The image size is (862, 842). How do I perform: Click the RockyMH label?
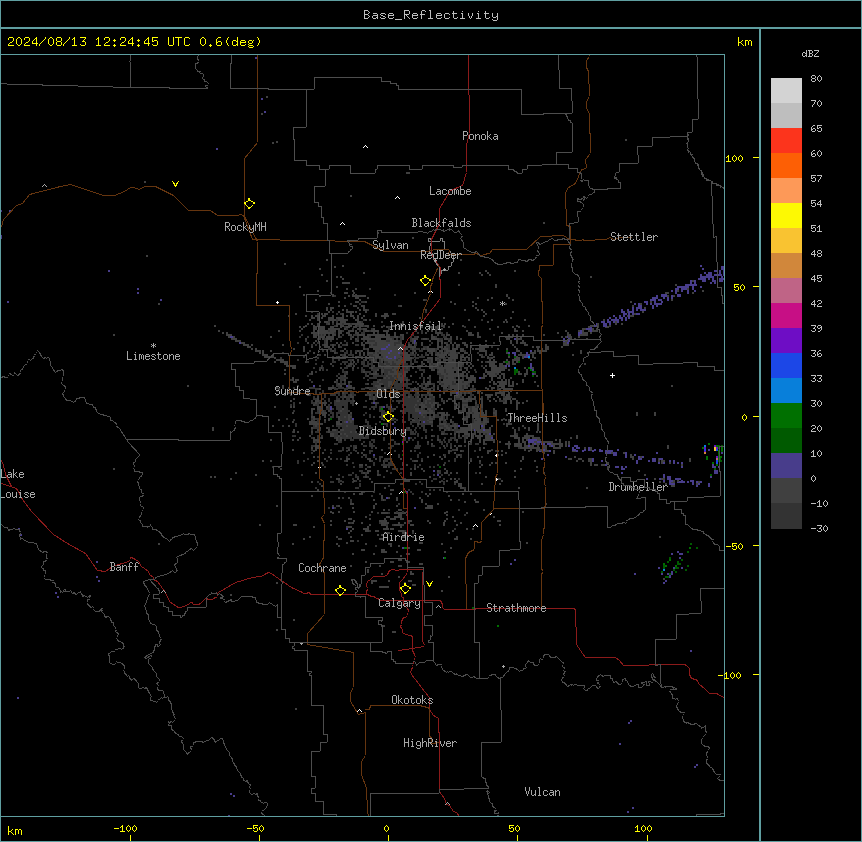[245, 227]
